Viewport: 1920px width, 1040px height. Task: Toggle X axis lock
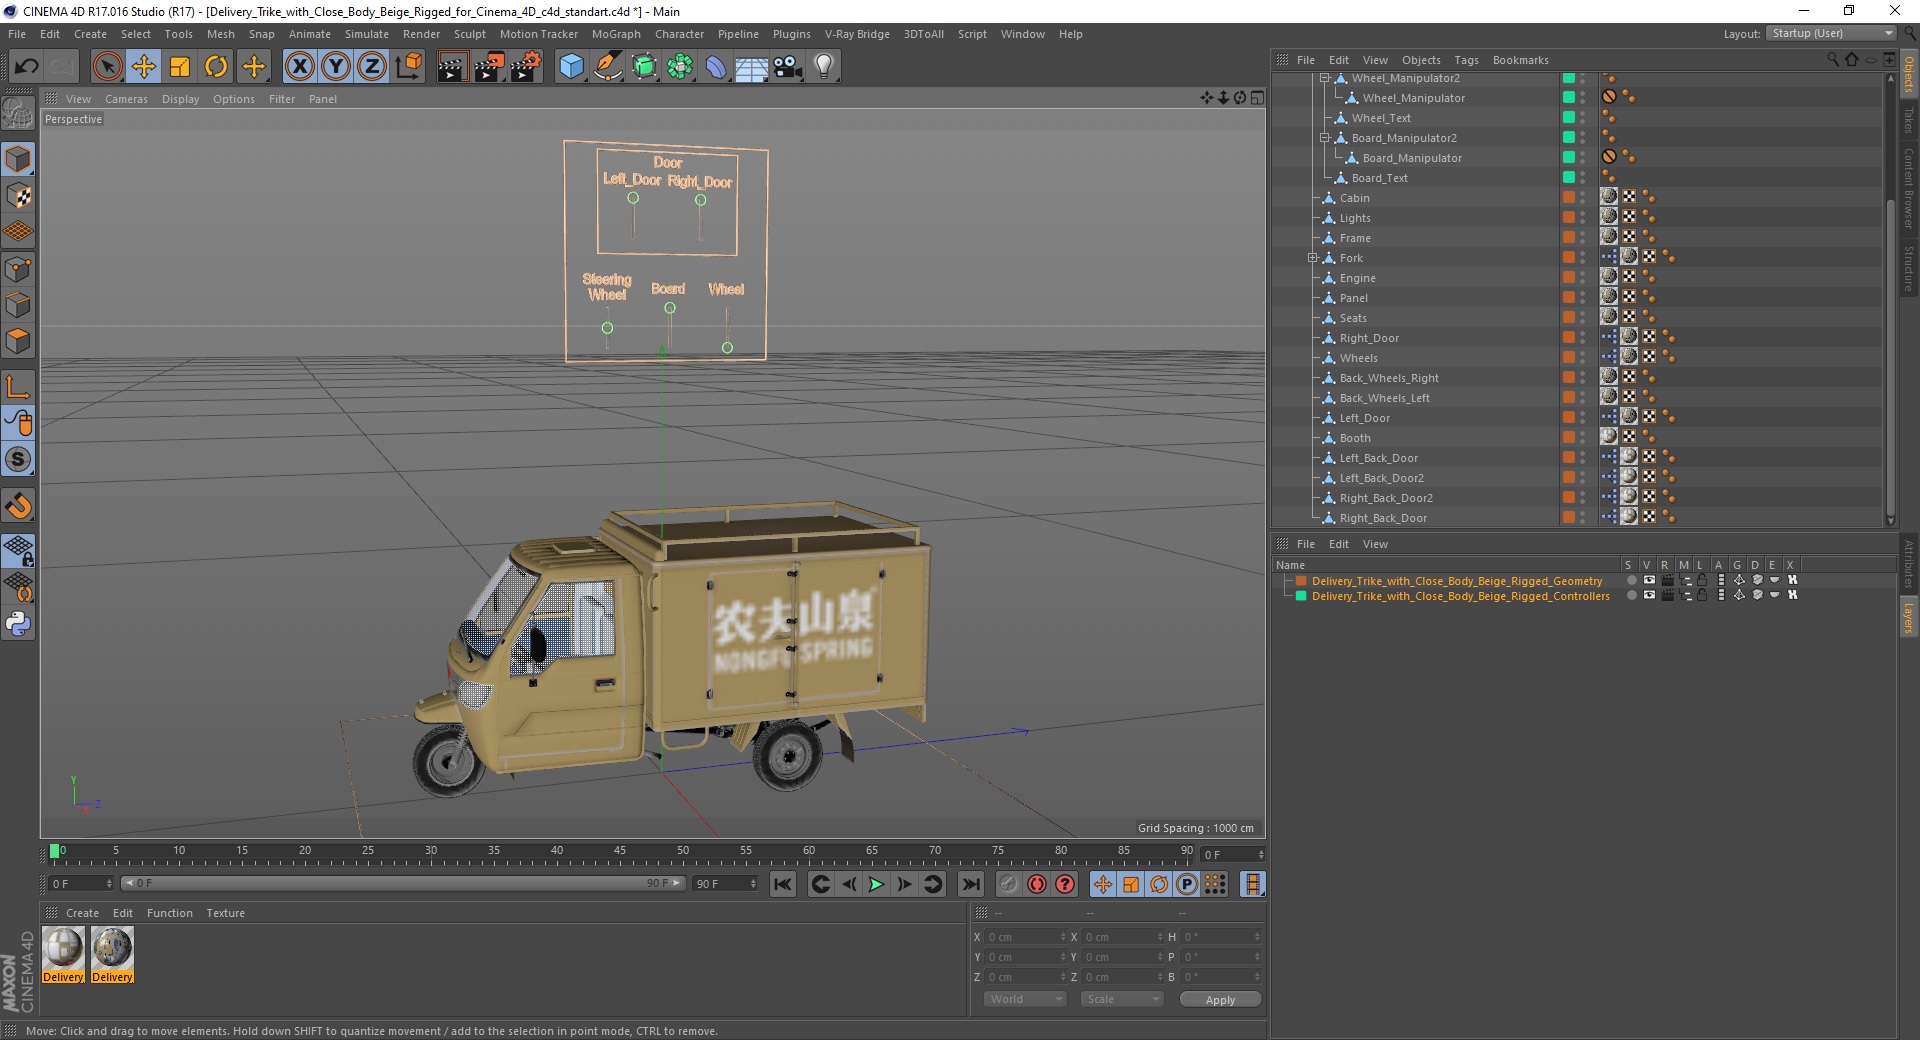click(x=299, y=67)
